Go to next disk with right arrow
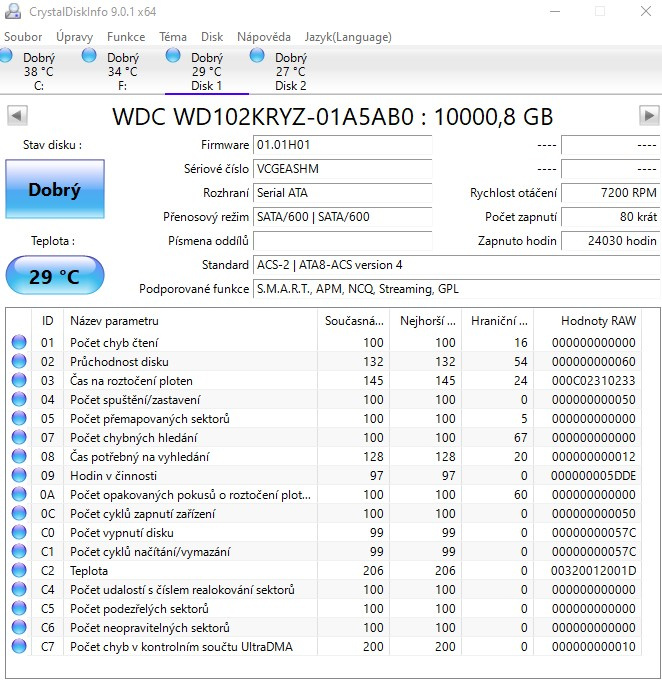 649,116
